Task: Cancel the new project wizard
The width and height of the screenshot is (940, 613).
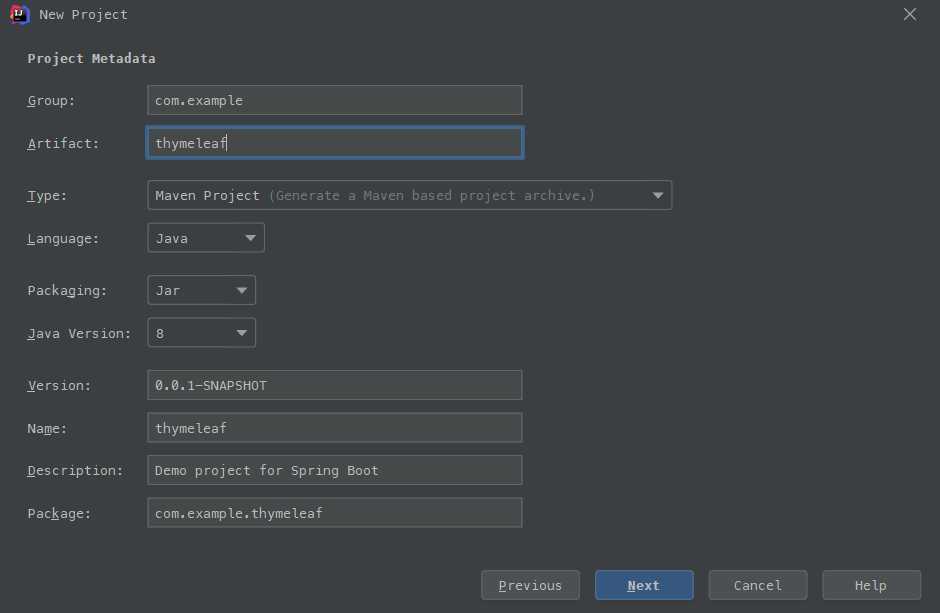Action: pyautogui.click(x=758, y=585)
